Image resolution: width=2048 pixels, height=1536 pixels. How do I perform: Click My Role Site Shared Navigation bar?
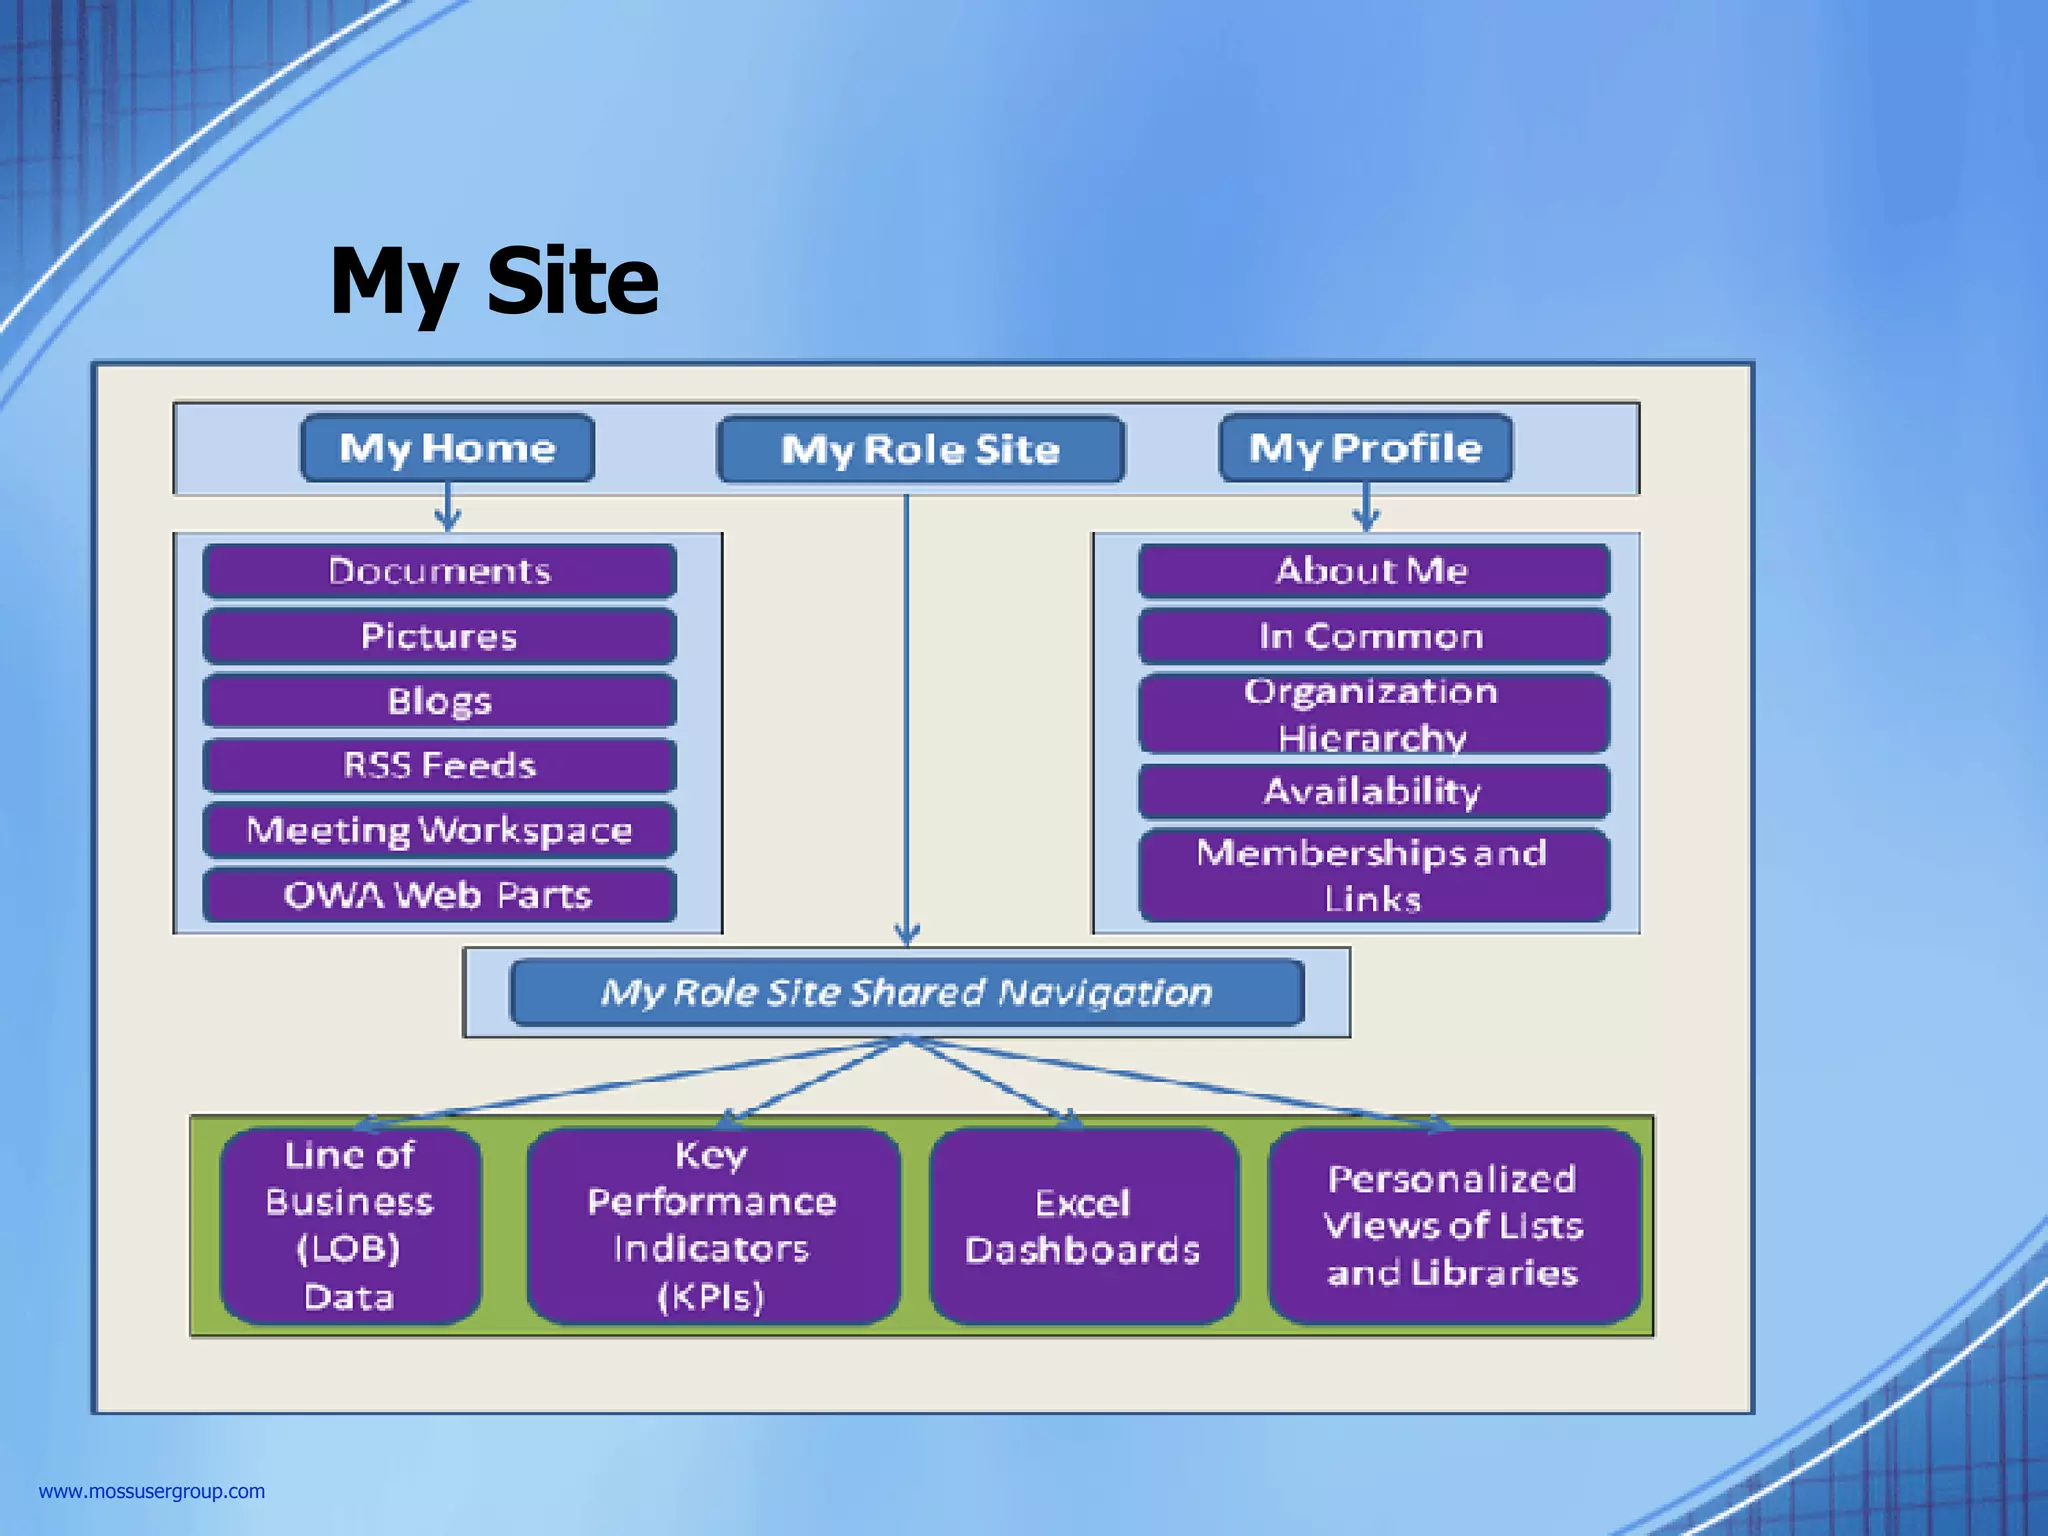(x=906, y=992)
